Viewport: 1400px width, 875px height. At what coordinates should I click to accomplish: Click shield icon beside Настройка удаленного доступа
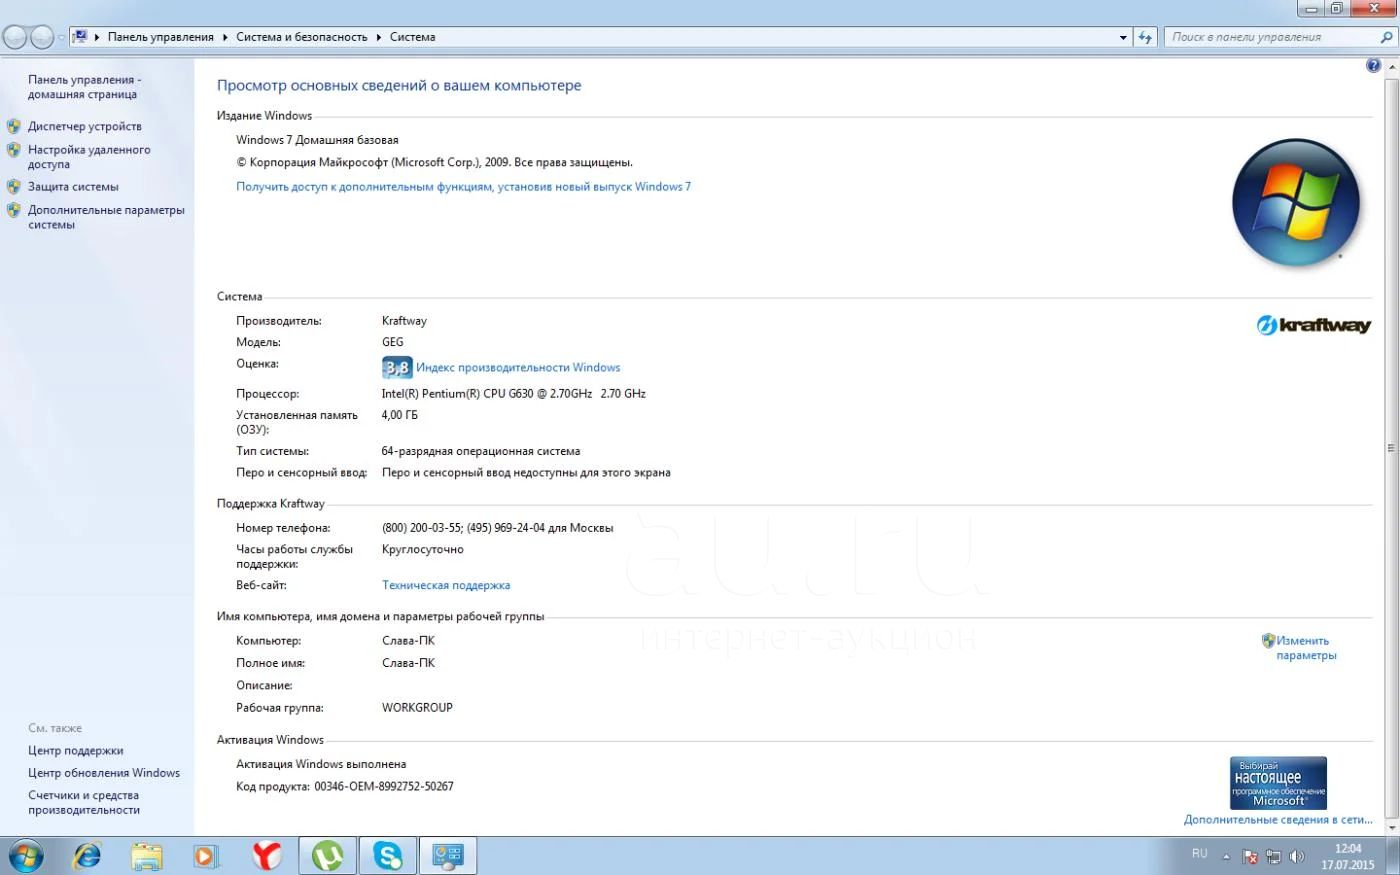[13, 150]
